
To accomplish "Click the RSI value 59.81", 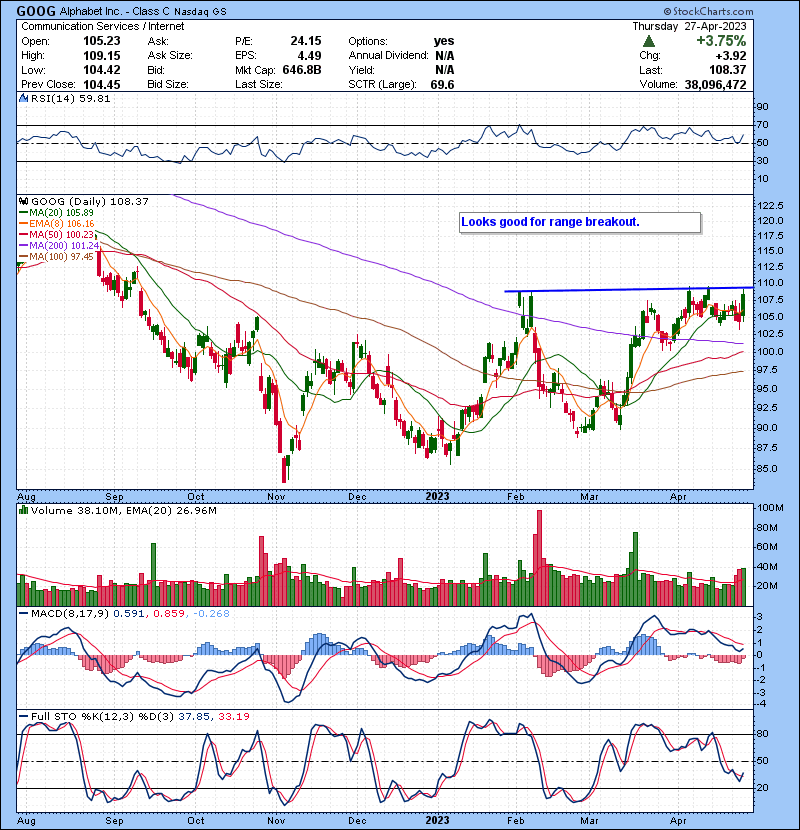I will 93,98.
